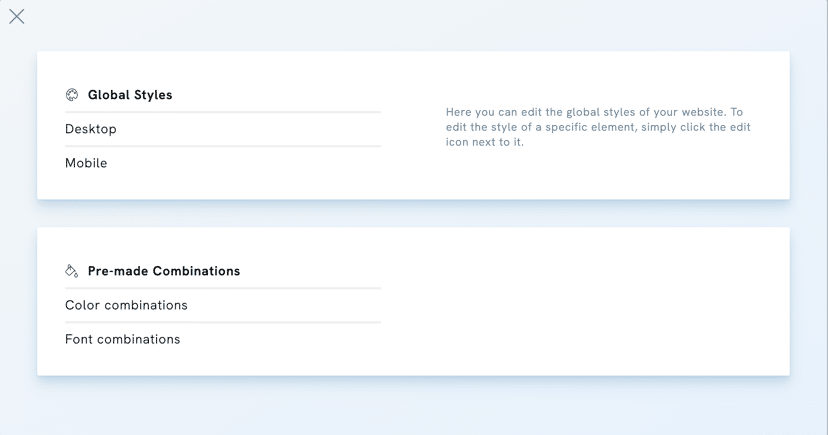Click the paint bucket icon

point(72,271)
